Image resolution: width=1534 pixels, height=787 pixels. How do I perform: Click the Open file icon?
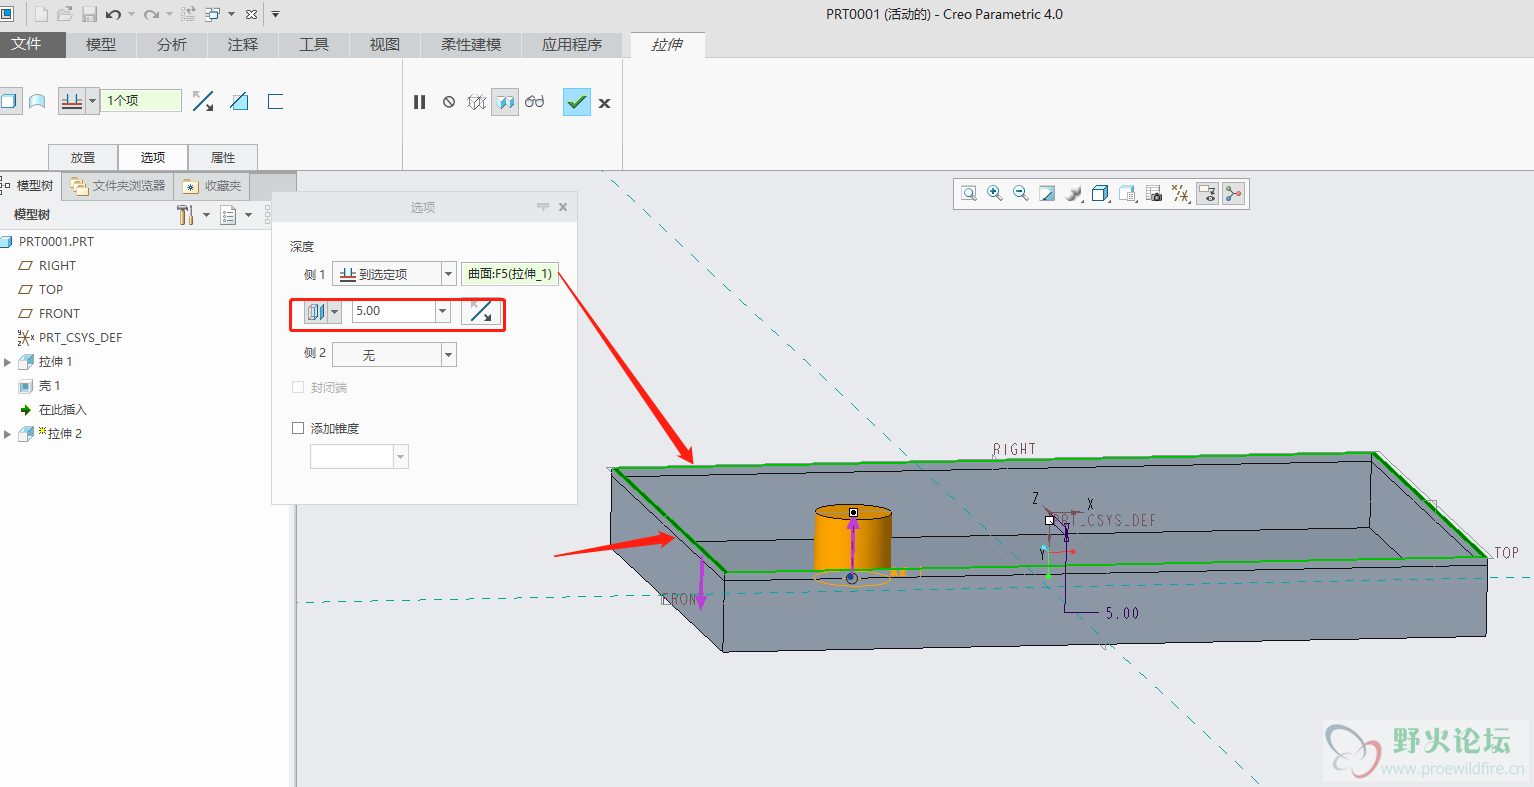click(65, 14)
